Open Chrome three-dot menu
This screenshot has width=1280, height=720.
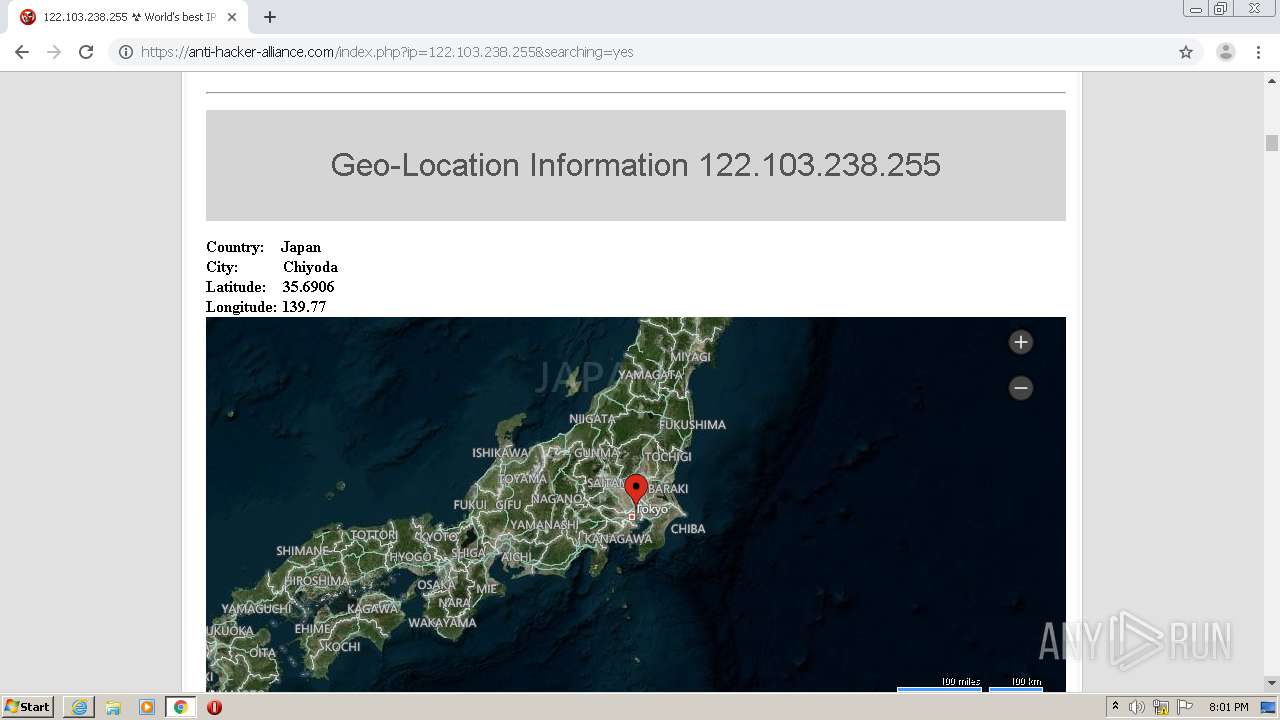[1259, 52]
